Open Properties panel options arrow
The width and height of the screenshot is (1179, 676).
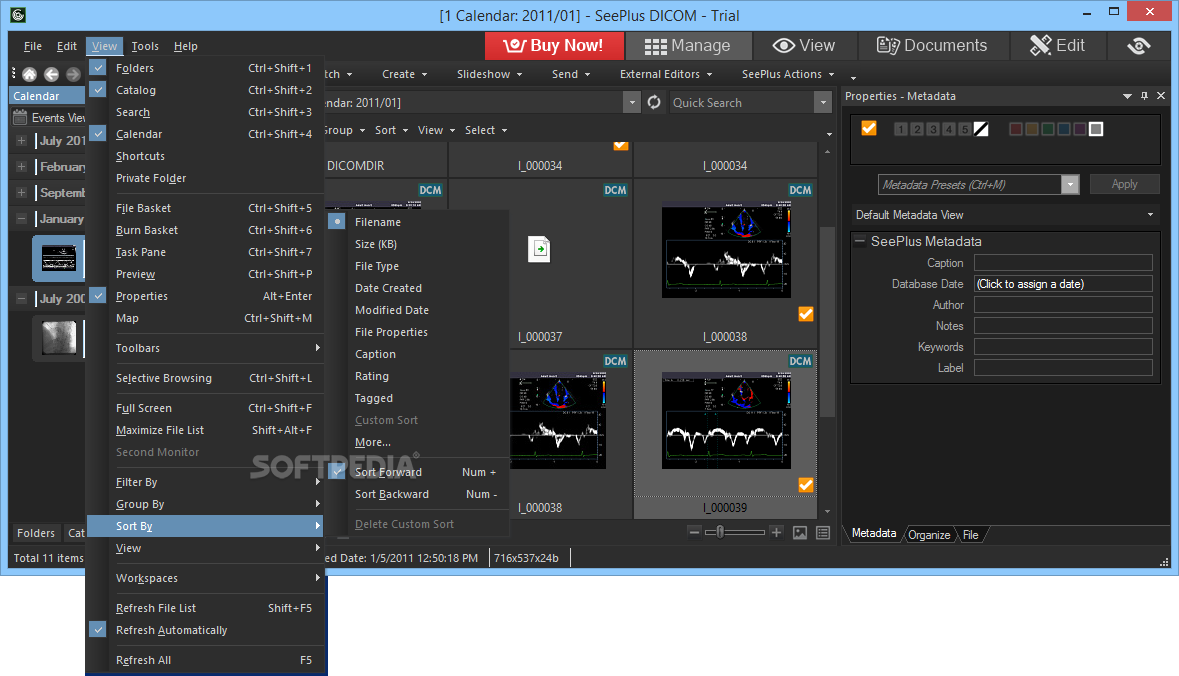[1127, 96]
